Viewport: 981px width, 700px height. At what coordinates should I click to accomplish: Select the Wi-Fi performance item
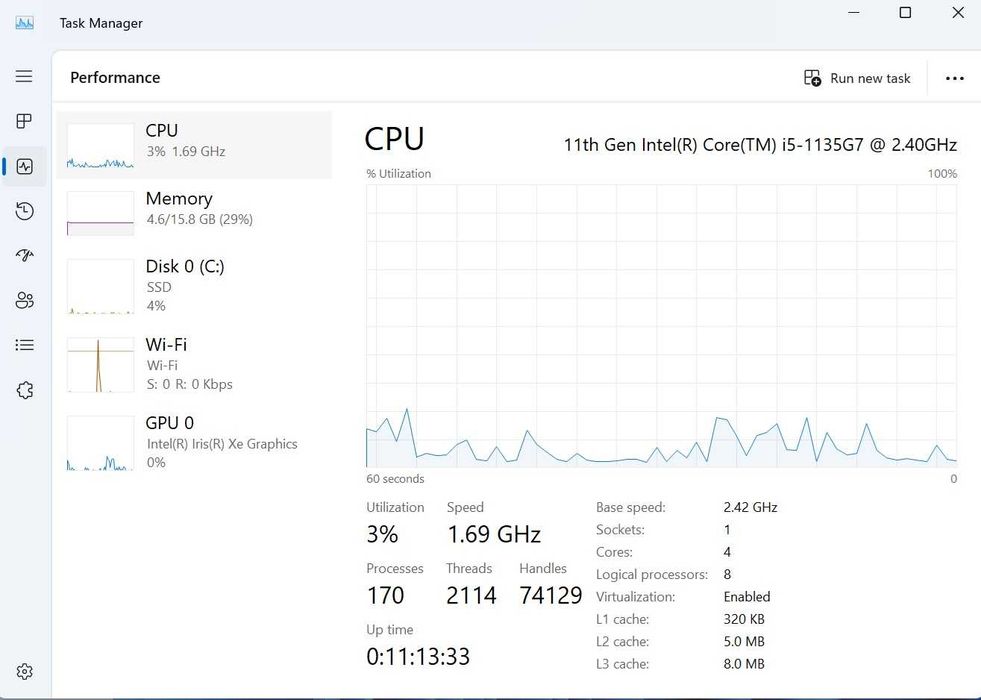click(x=194, y=362)
